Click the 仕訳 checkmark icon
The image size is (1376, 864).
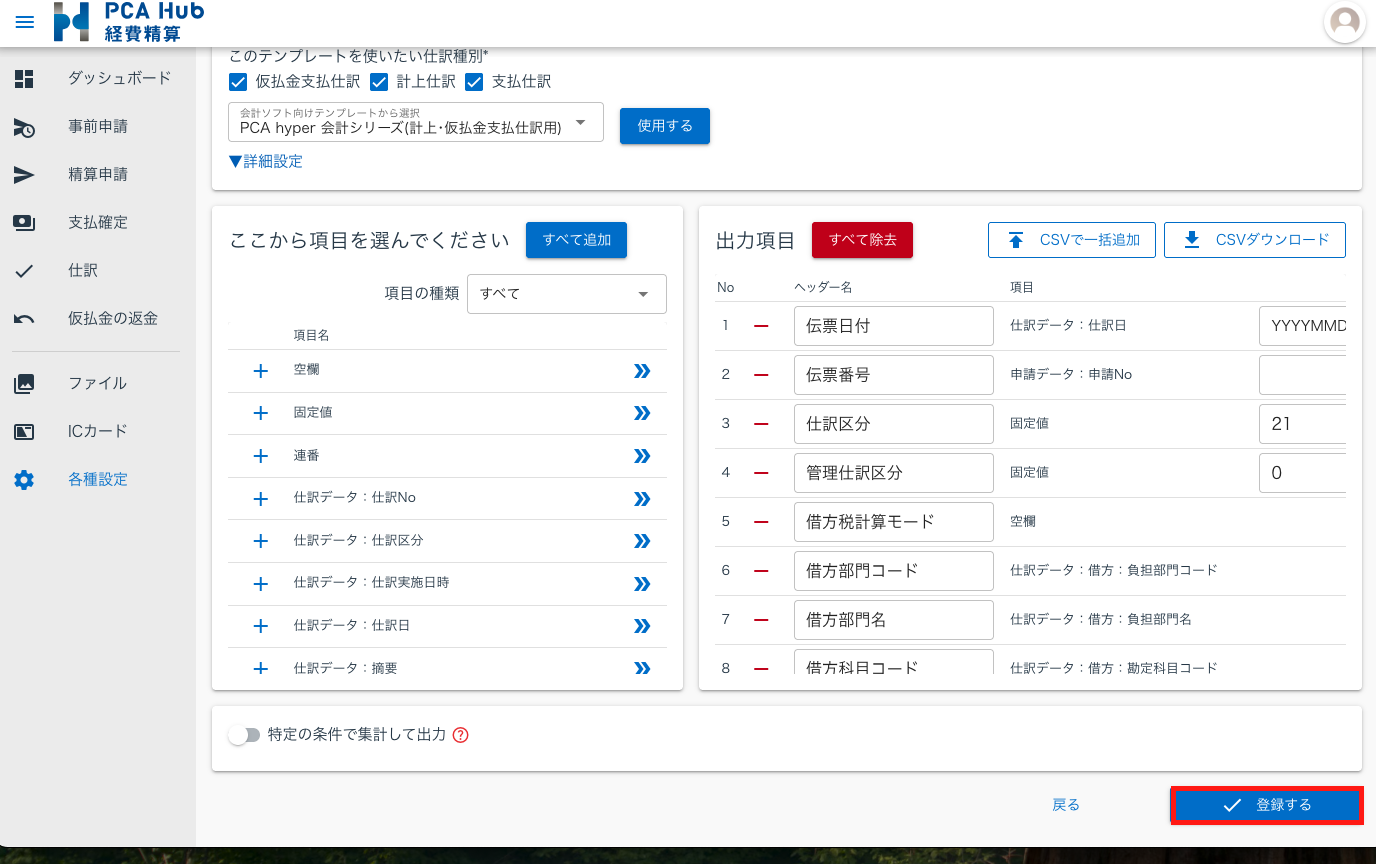coord(24,271)
